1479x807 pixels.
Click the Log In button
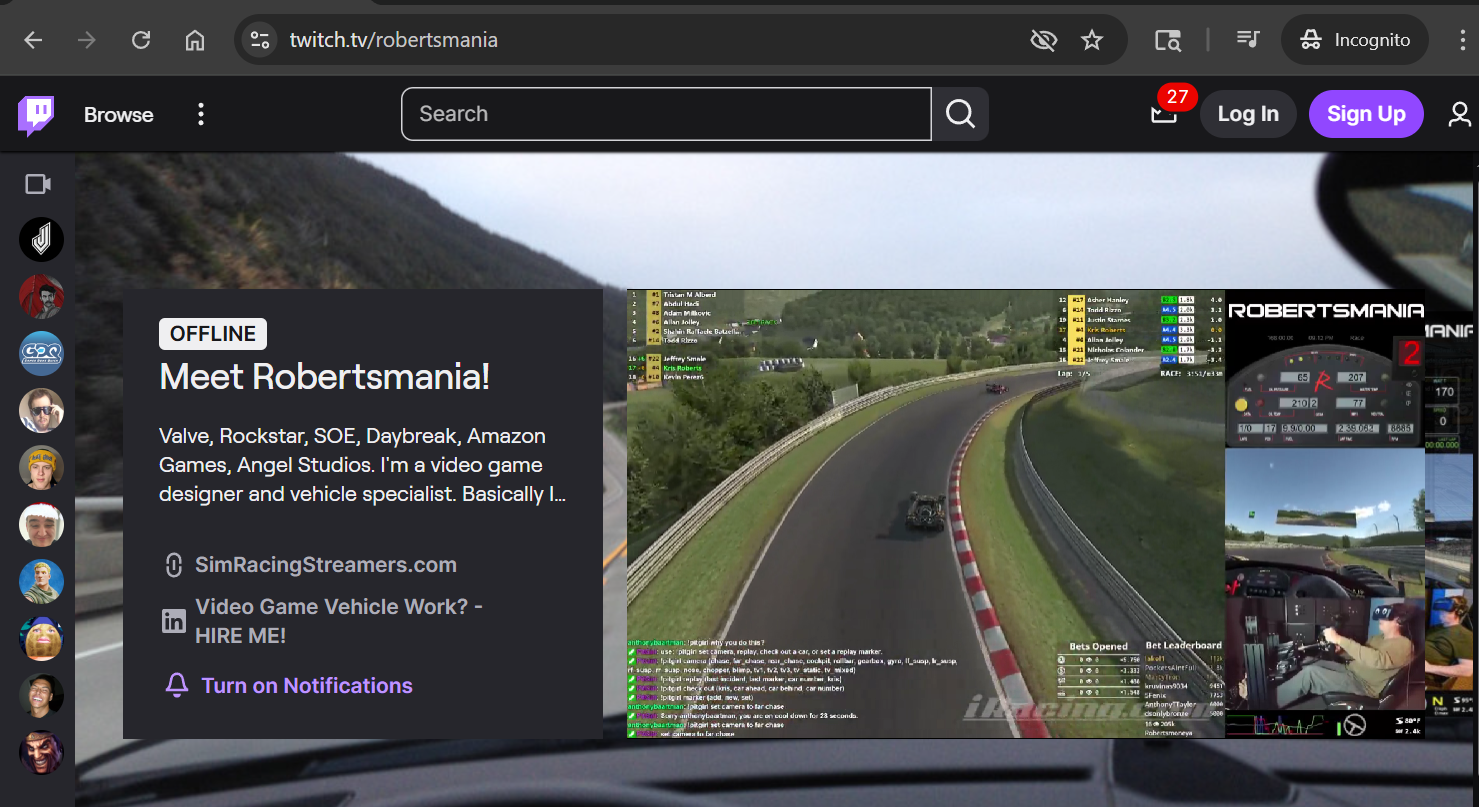click(1247, 114)
